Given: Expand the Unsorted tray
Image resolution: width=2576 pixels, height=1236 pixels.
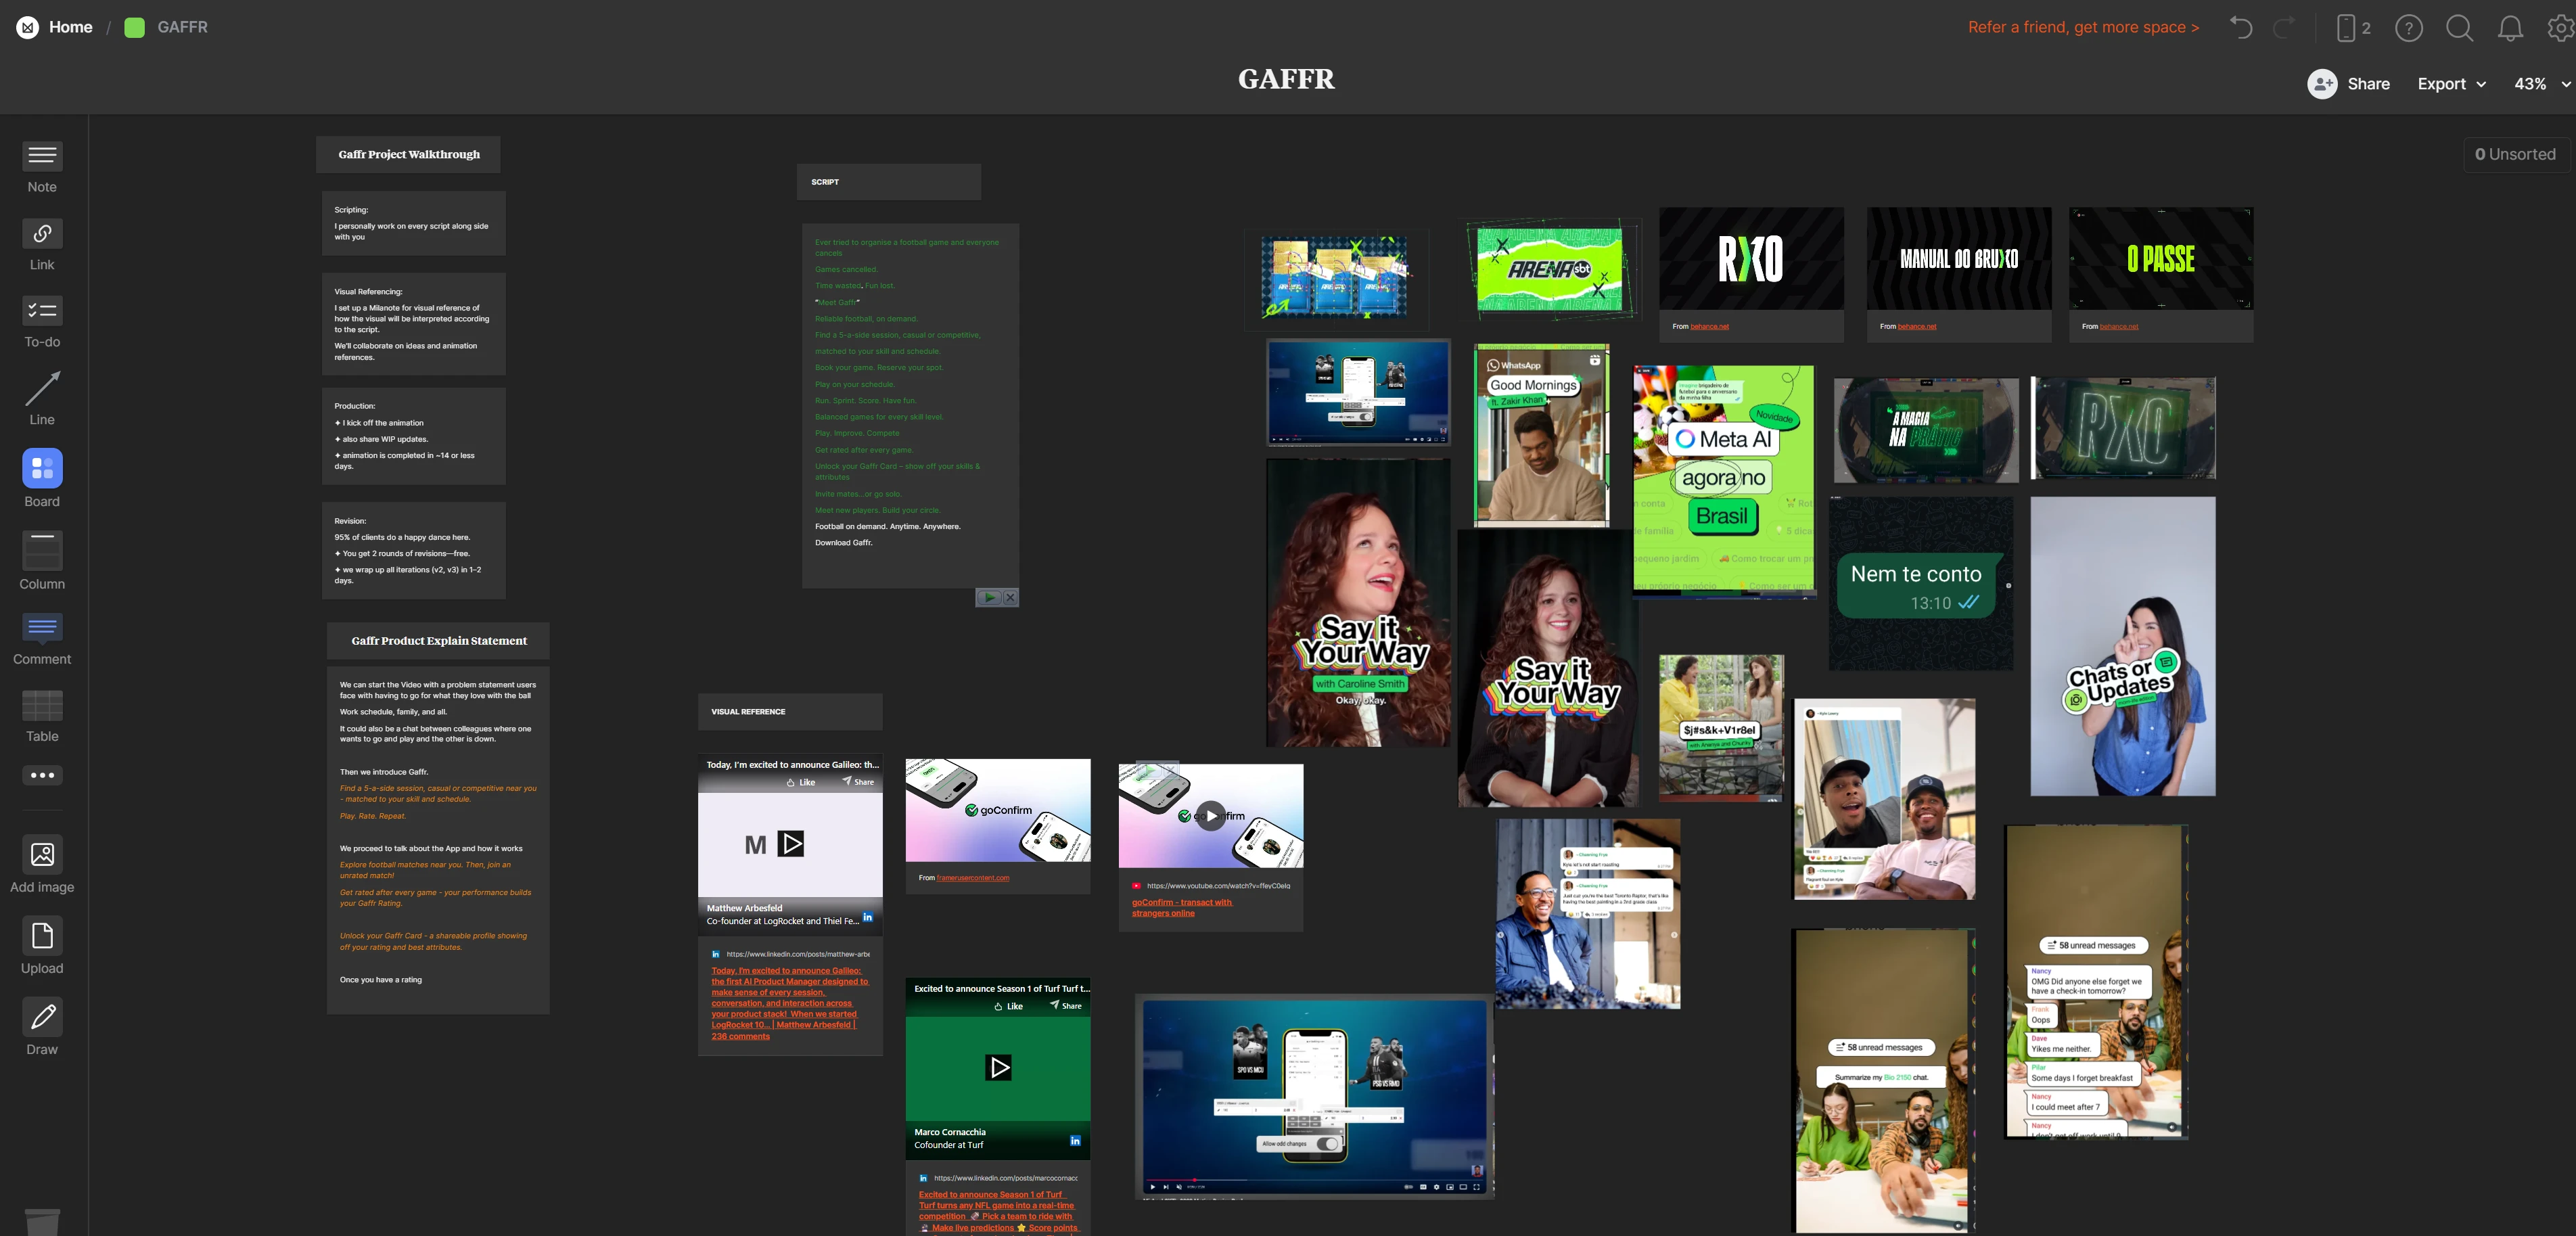Looking at the screenshot, I should [2514, 153].
